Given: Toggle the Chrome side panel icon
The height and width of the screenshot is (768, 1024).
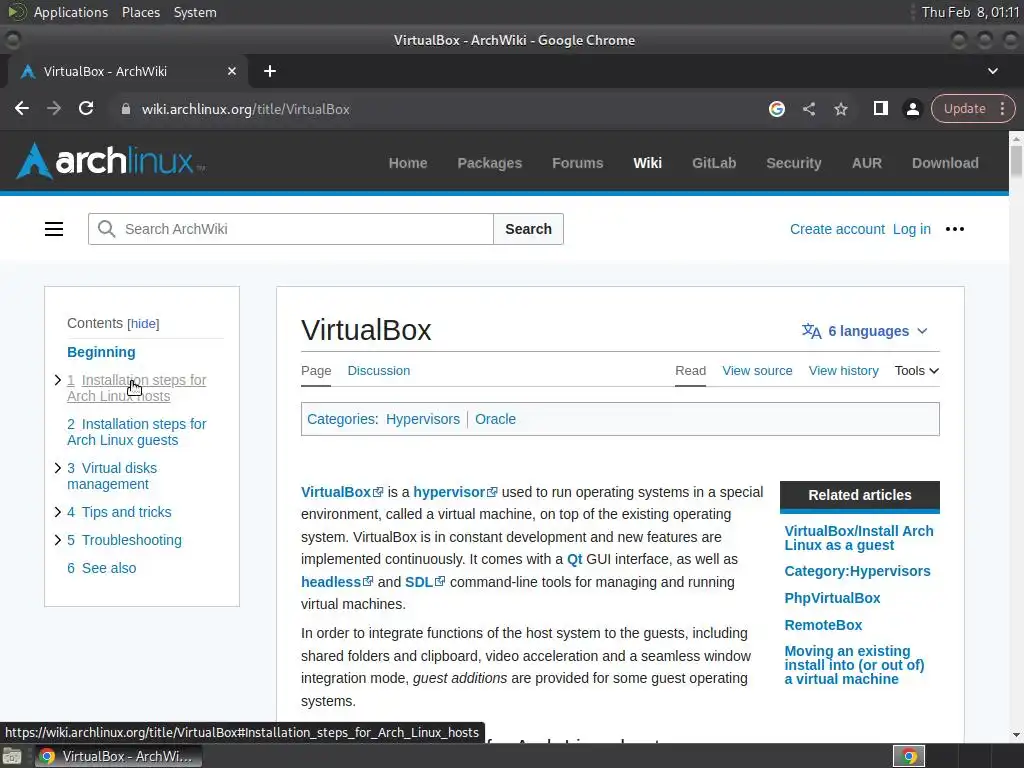Looking at the screenshot, I should point(880,108).
